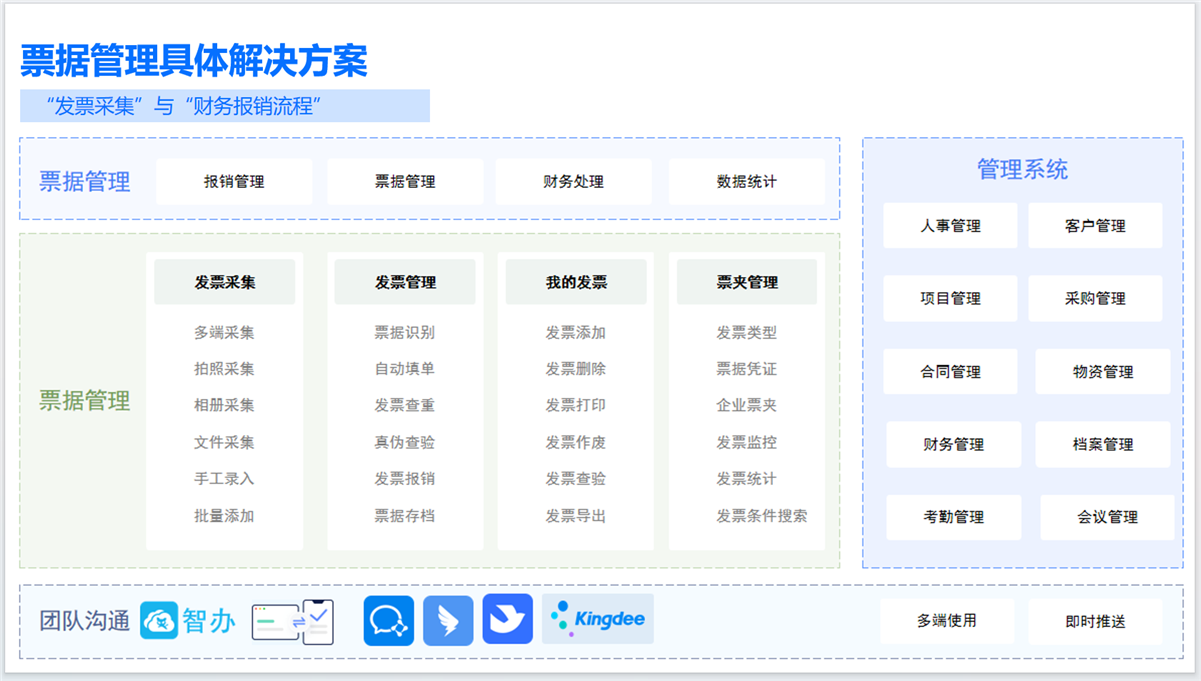
Task: Choose 真伪查验 under 发票管理
Action: click(x=405, y=442)
